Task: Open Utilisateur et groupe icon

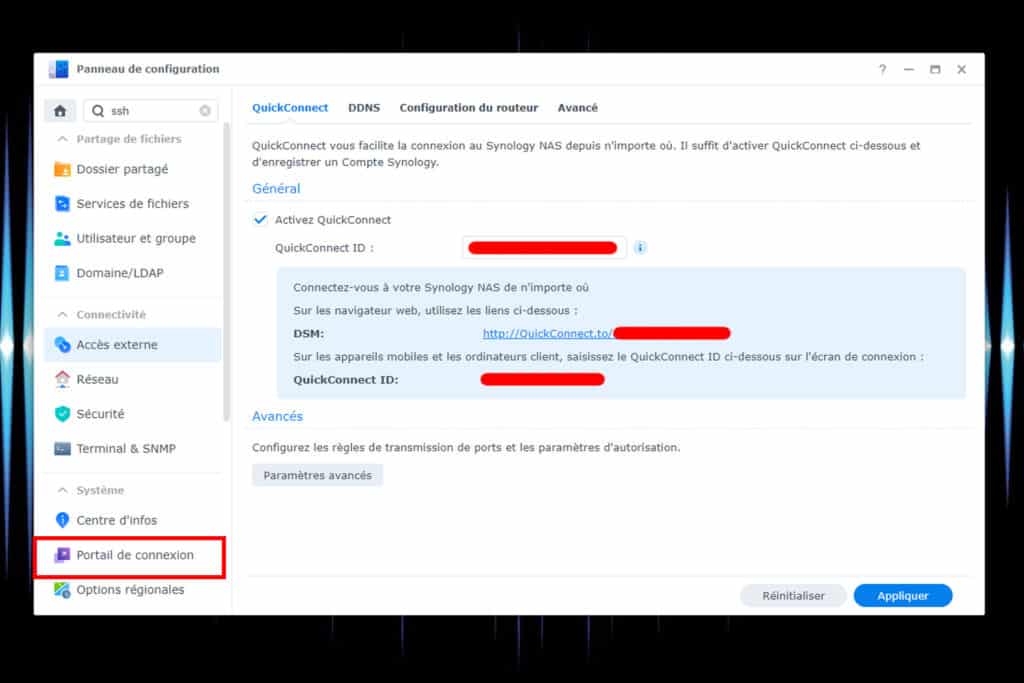Action: (x=62, y=238)
